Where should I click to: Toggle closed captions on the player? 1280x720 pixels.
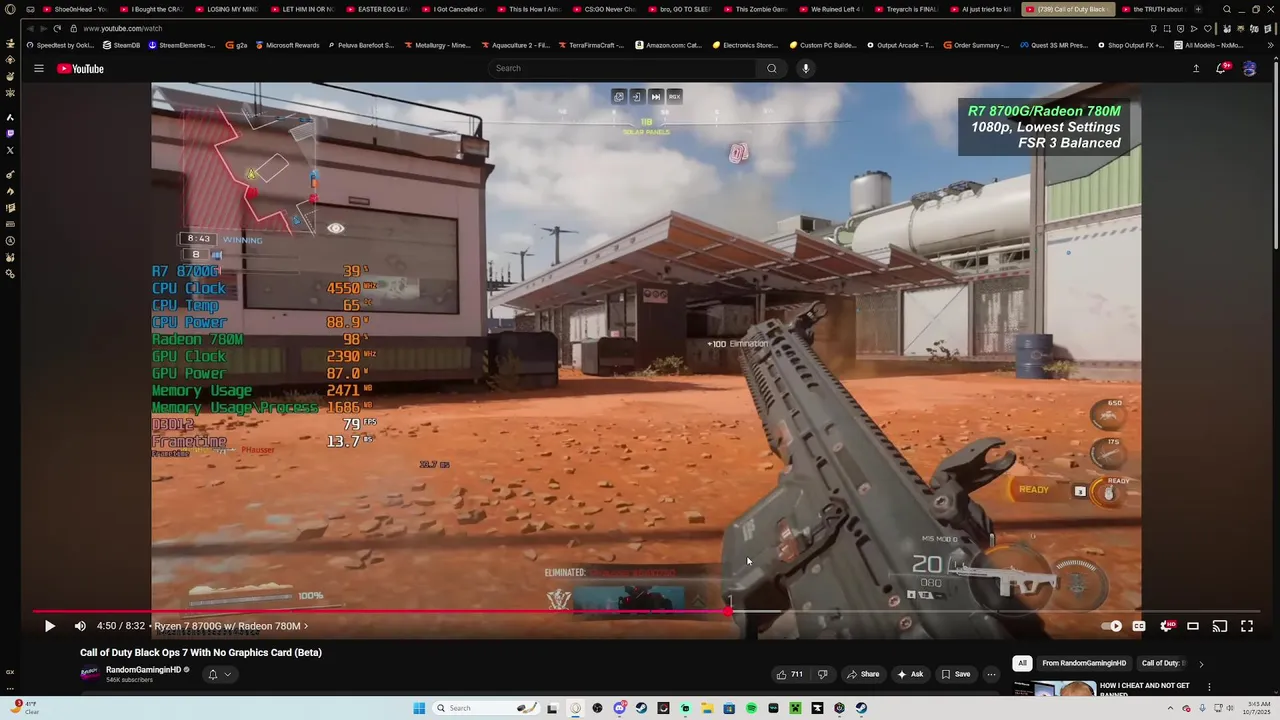pos(1139,626)
